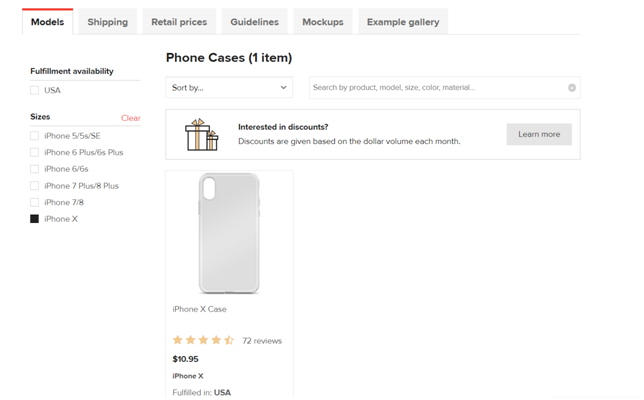The height and width of the screenshot is (400, 644).
Task: Click the iPhone X Case product image
Action: point(229,233)
